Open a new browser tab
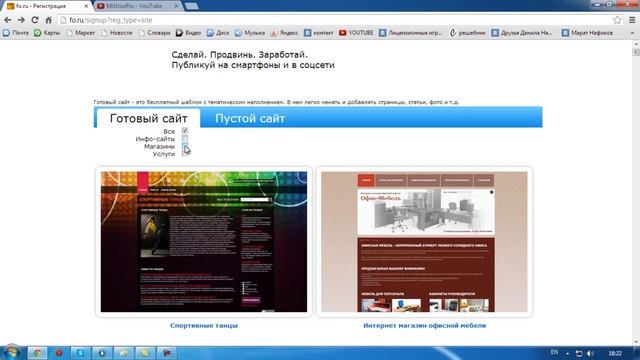Screen dimensions: 640x360 coord(191,6)
